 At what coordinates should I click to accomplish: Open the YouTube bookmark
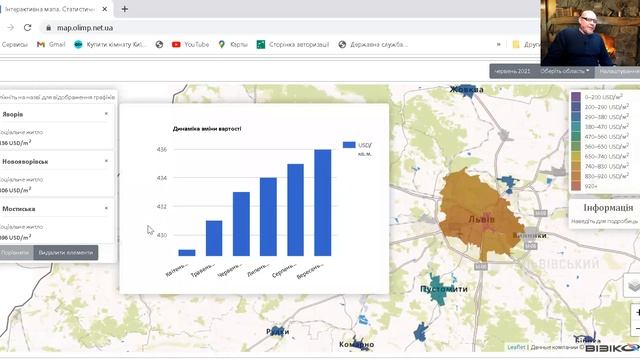click(x=191, y=44)
